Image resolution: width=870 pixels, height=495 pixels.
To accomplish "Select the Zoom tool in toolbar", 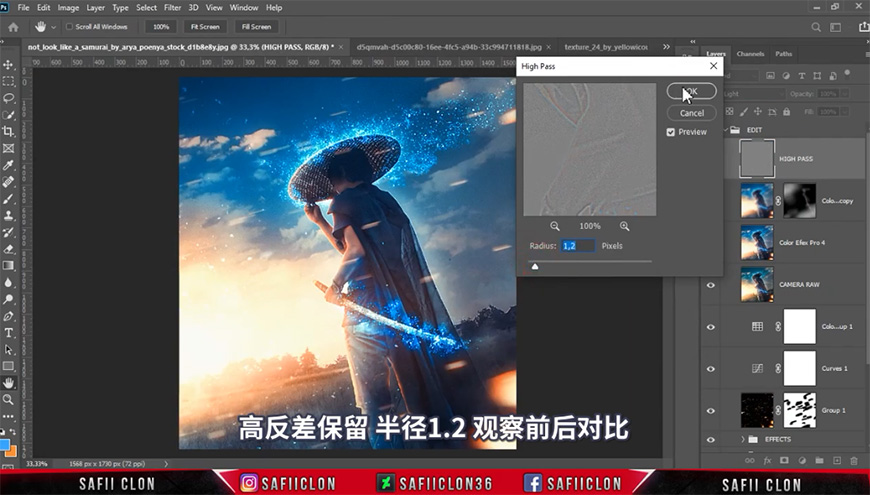I will (x=8, y=400).
